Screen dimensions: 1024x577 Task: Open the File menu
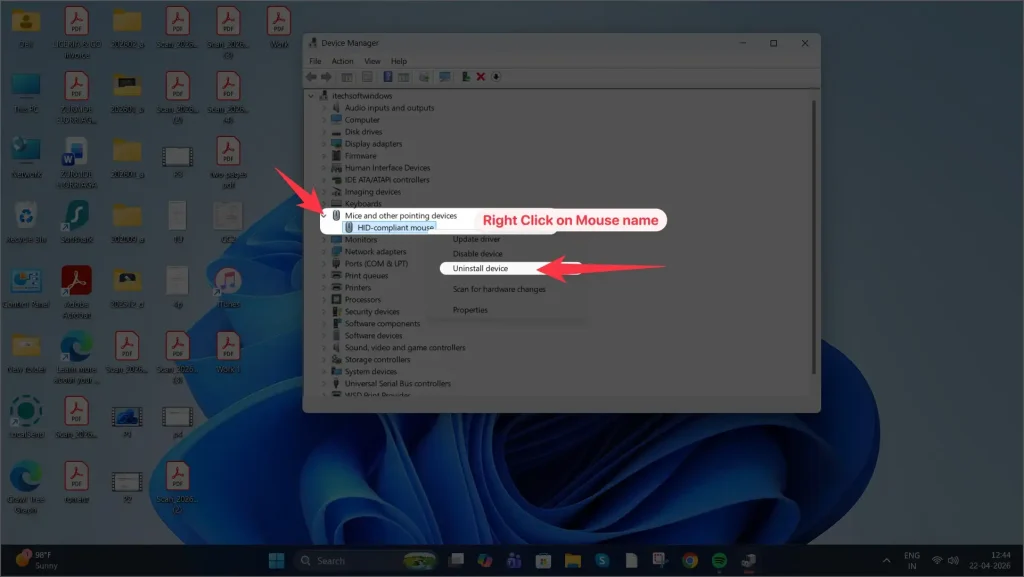(x=315, y=61)
